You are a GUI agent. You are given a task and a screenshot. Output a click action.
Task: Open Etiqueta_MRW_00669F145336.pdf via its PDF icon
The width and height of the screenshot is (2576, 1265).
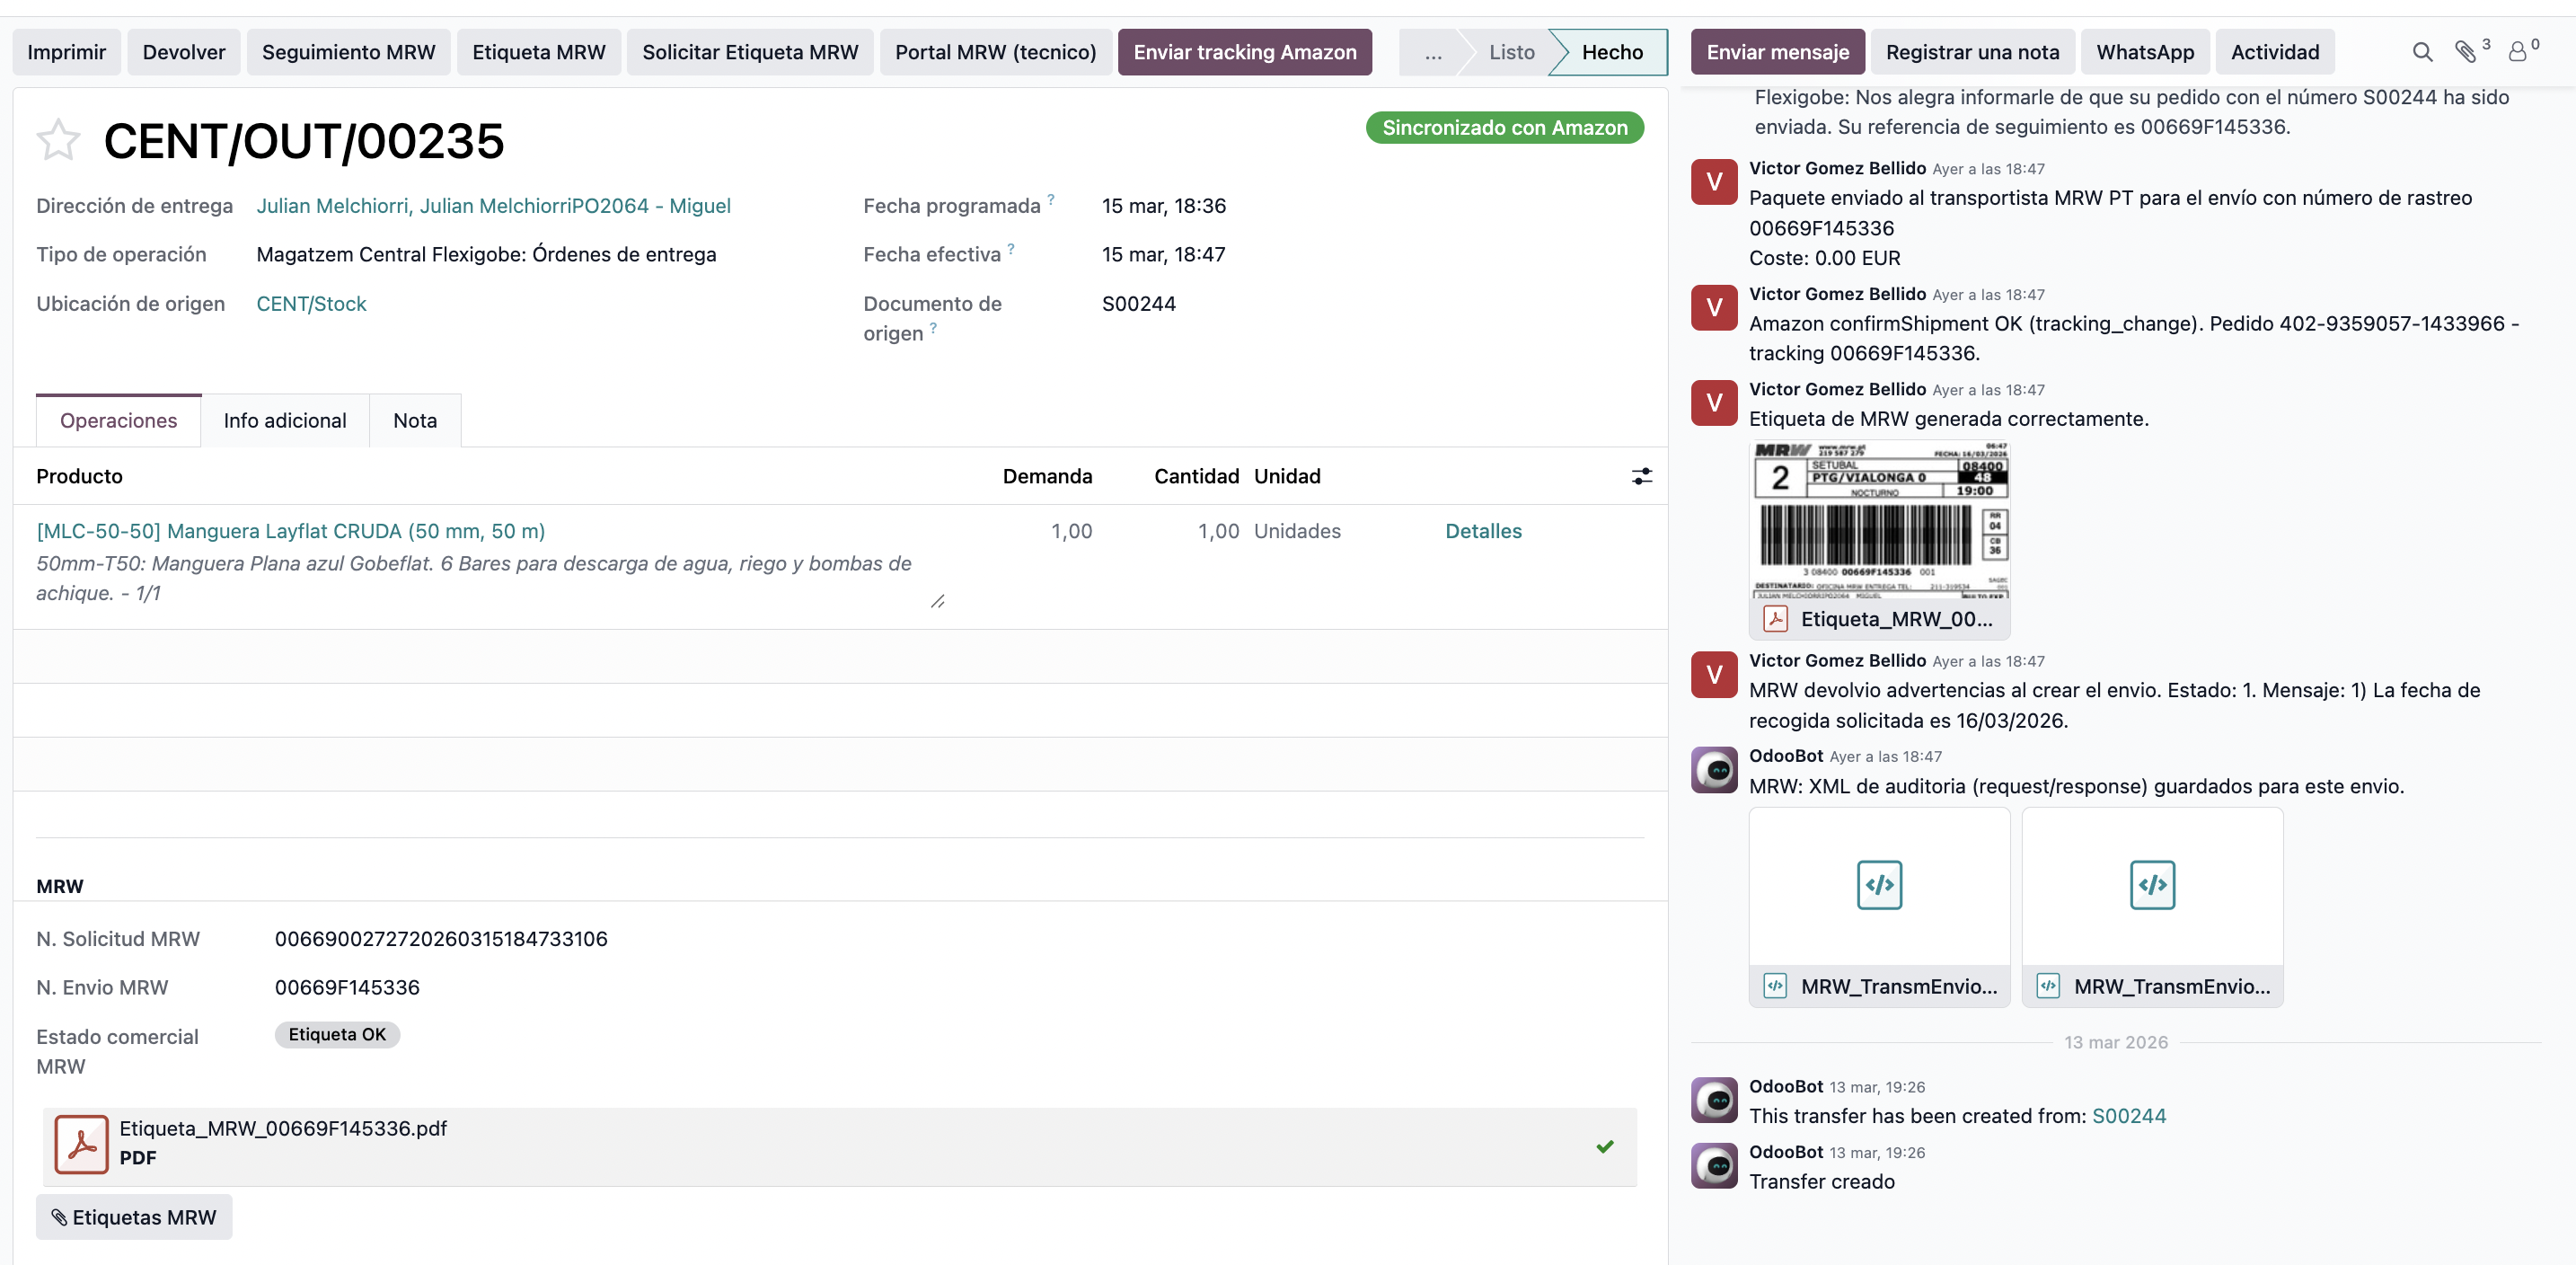[80, 1143]
